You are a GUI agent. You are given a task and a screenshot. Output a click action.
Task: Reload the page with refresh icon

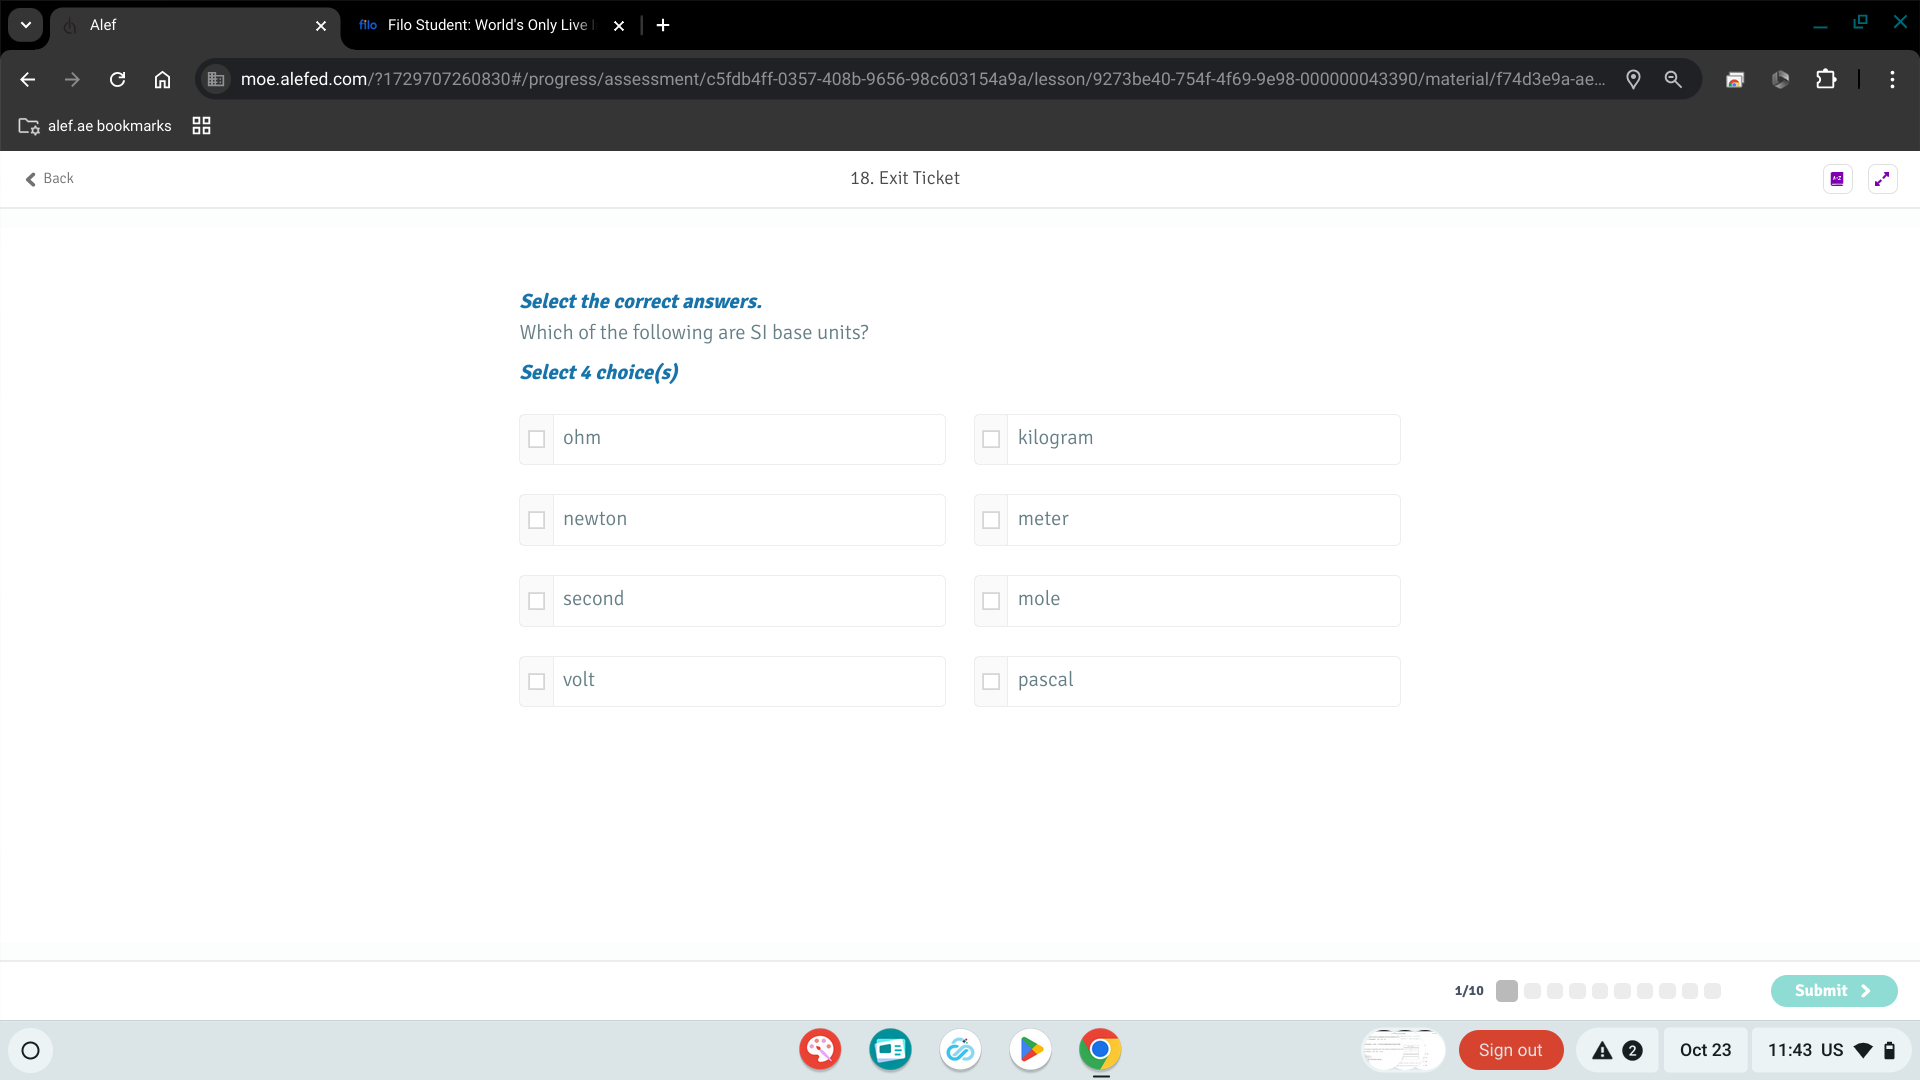[x=117, y=80]
